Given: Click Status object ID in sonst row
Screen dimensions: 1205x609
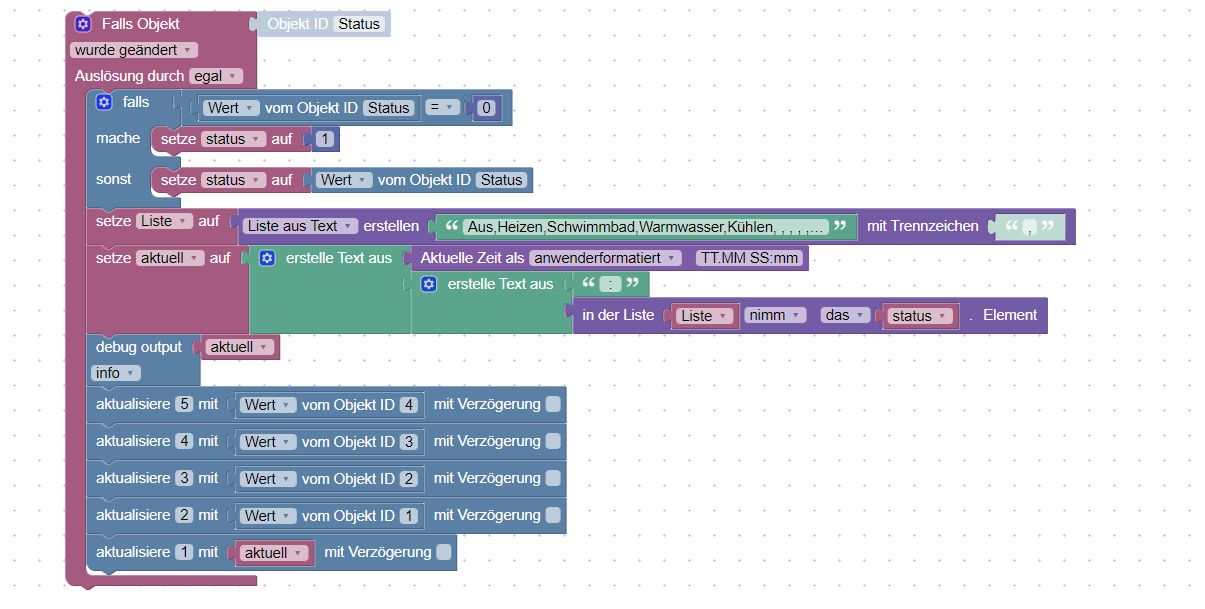Looking at the screenshot, I should [501, 180].
